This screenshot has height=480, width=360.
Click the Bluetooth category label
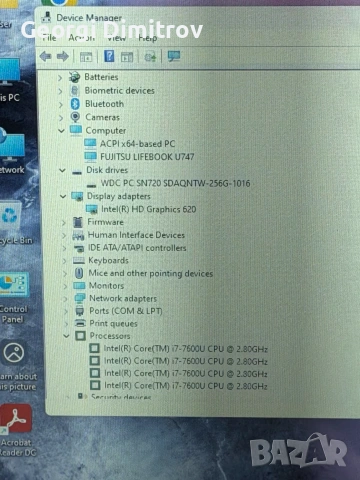click(104, 104)
